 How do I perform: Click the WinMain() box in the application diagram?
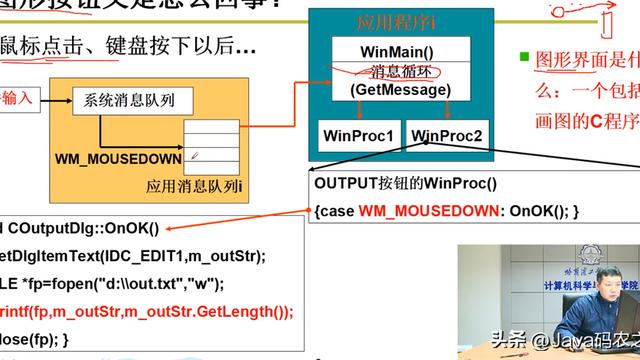coord(401,50)
